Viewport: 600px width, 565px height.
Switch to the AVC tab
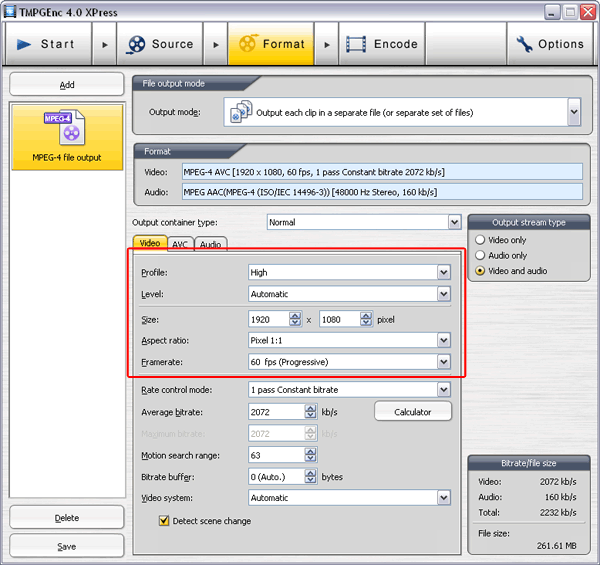180,243
